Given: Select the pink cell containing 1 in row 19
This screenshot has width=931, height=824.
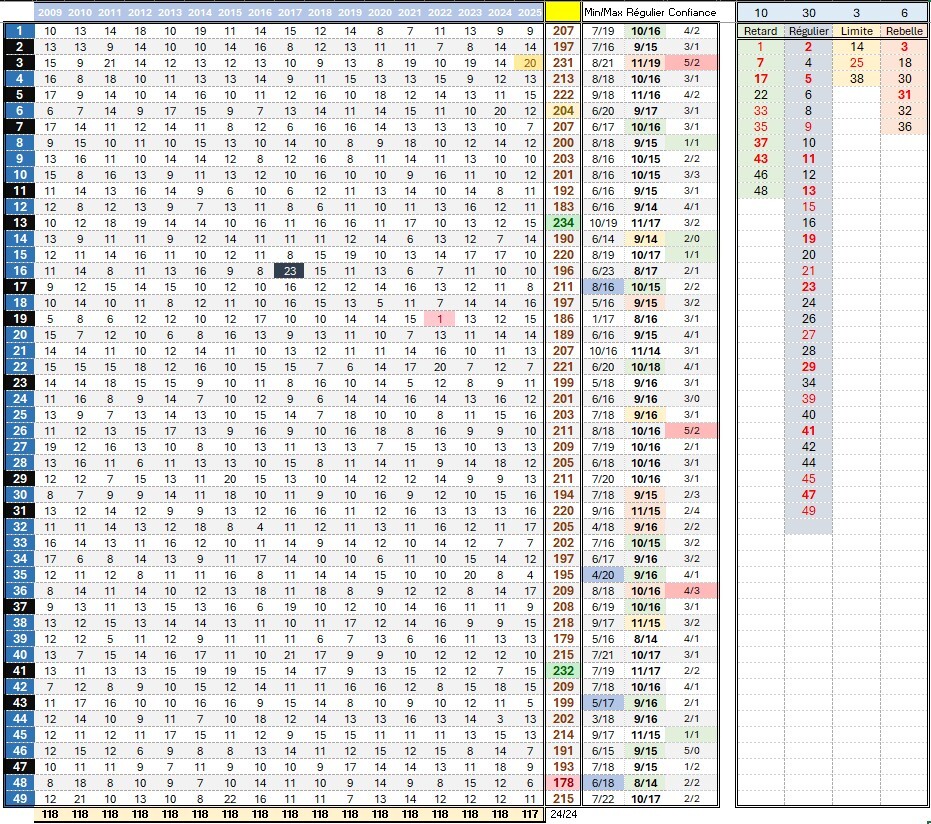Looking at the screenshot, I should coord(439,318).
